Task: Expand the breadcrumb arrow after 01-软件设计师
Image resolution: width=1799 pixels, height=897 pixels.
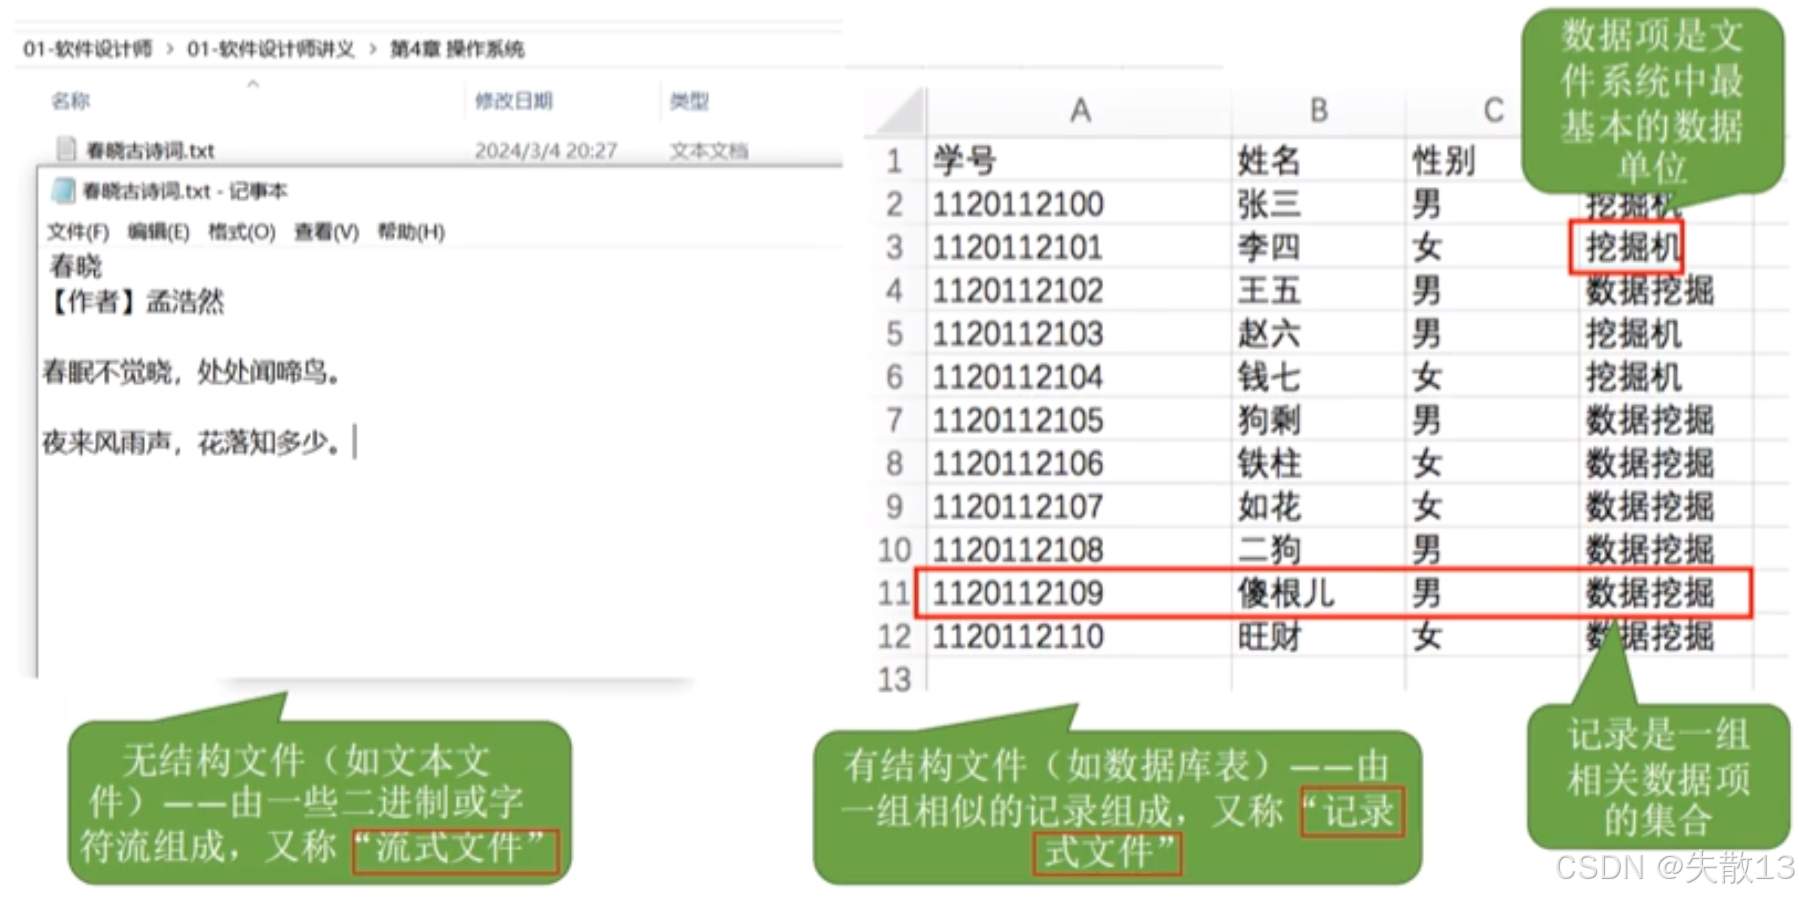Action: tap(169, 48)
